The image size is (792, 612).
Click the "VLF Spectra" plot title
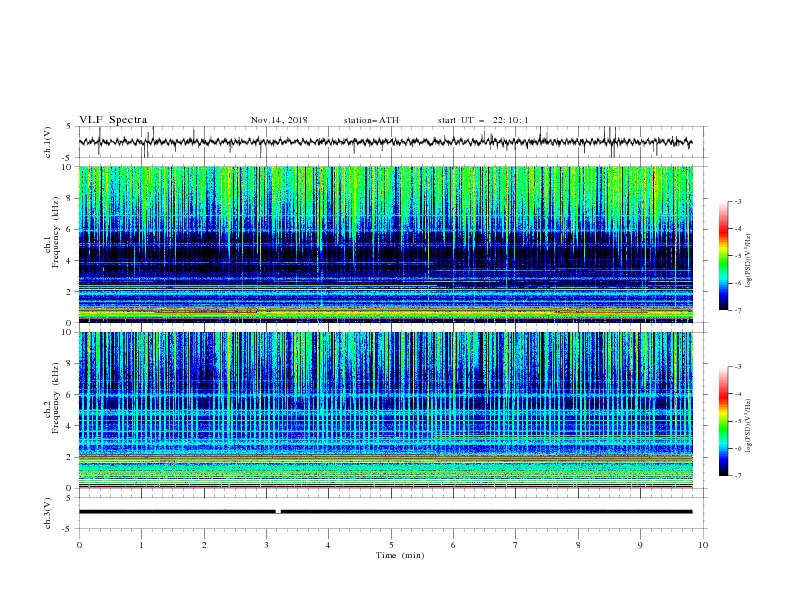point(113,120)
